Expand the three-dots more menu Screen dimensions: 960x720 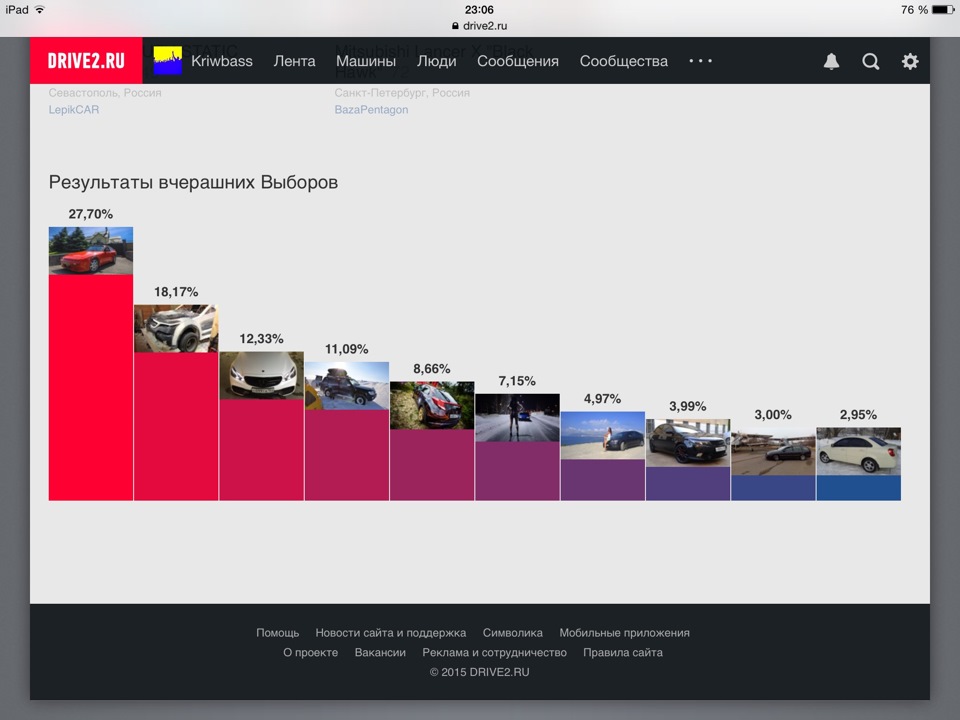700,61
